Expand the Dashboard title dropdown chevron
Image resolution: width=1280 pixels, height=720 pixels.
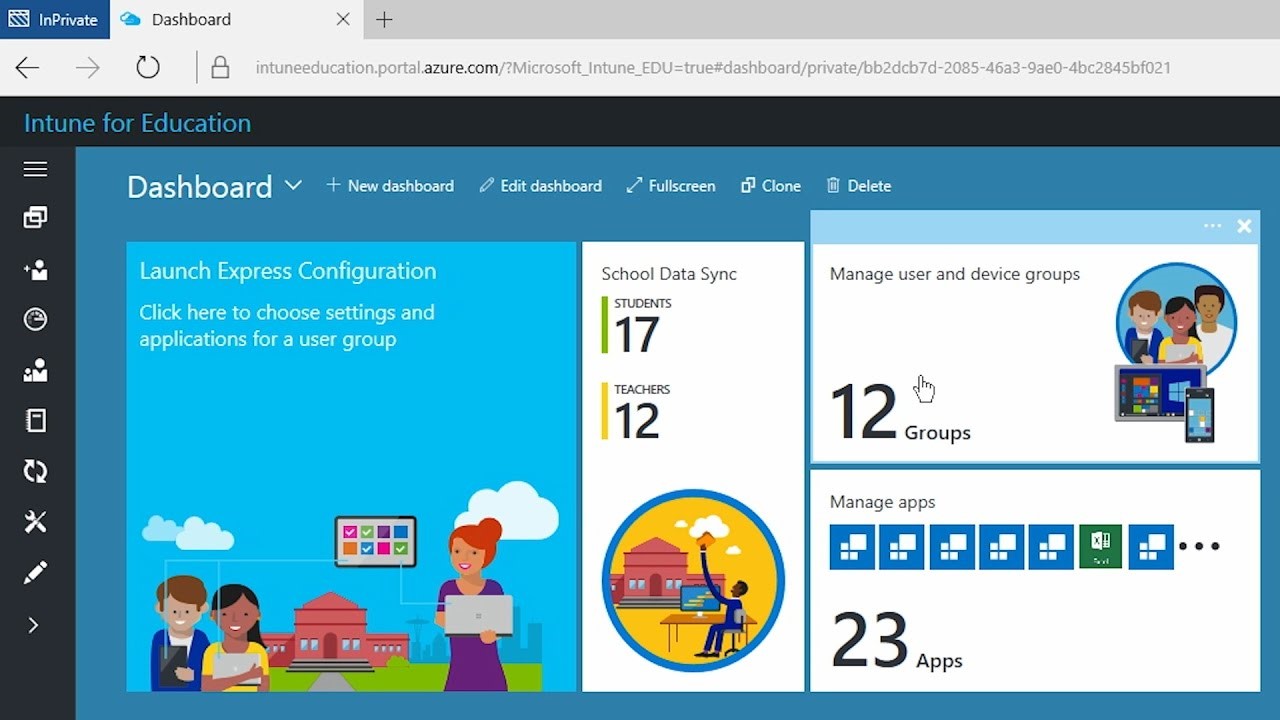(293, 185)
